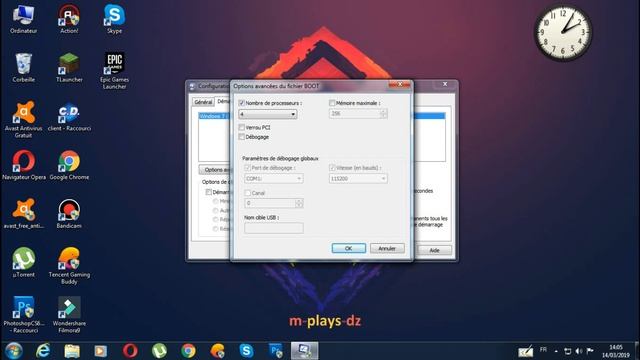Toggle the Nombre de processeurs checkbox
This screenshot has height=360, width=640.
point(242,103)
